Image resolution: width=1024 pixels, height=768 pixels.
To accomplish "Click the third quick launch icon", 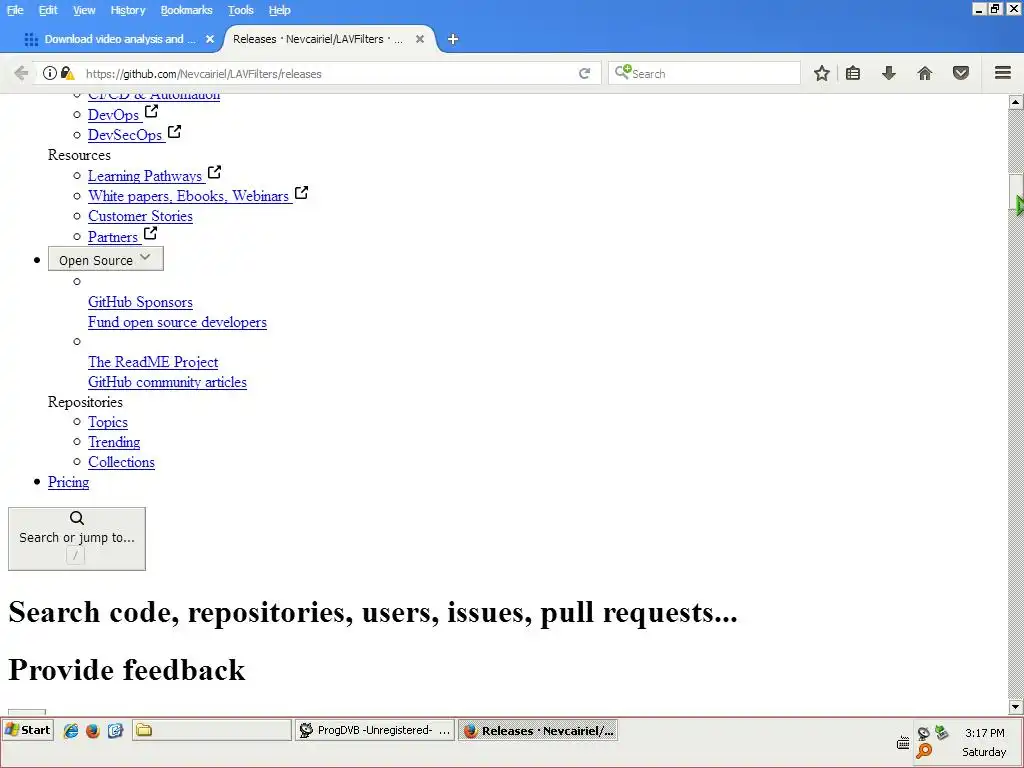I will click(x=116, y=731).
